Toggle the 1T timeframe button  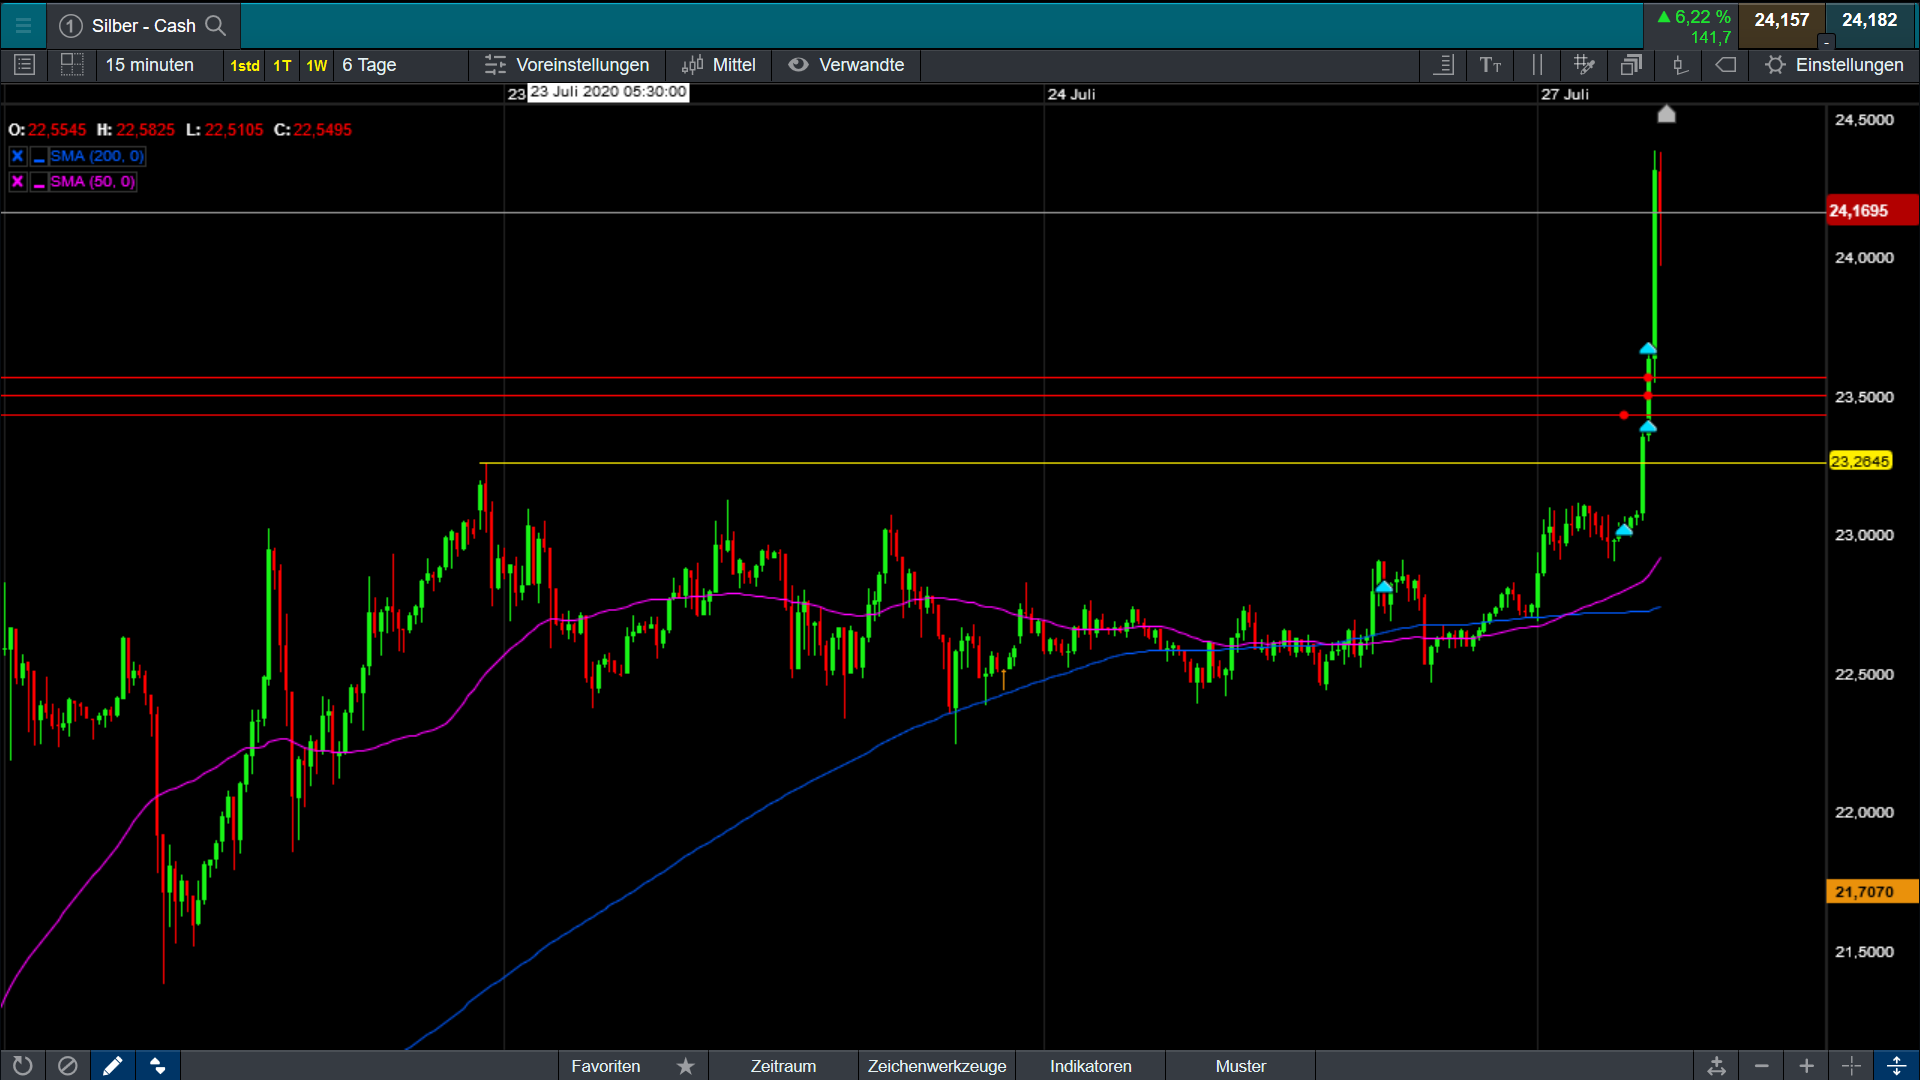coord(282,66)
